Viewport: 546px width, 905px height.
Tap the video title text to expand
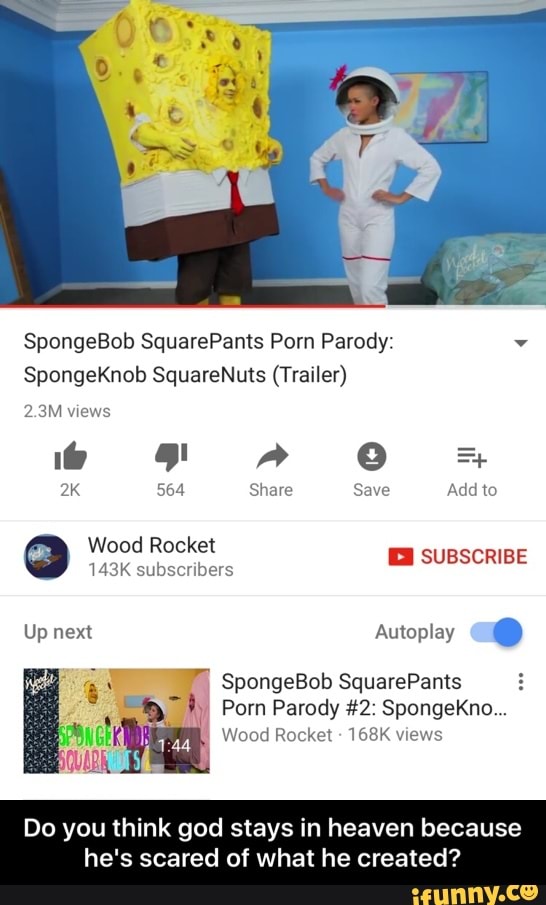click(208, 358)
